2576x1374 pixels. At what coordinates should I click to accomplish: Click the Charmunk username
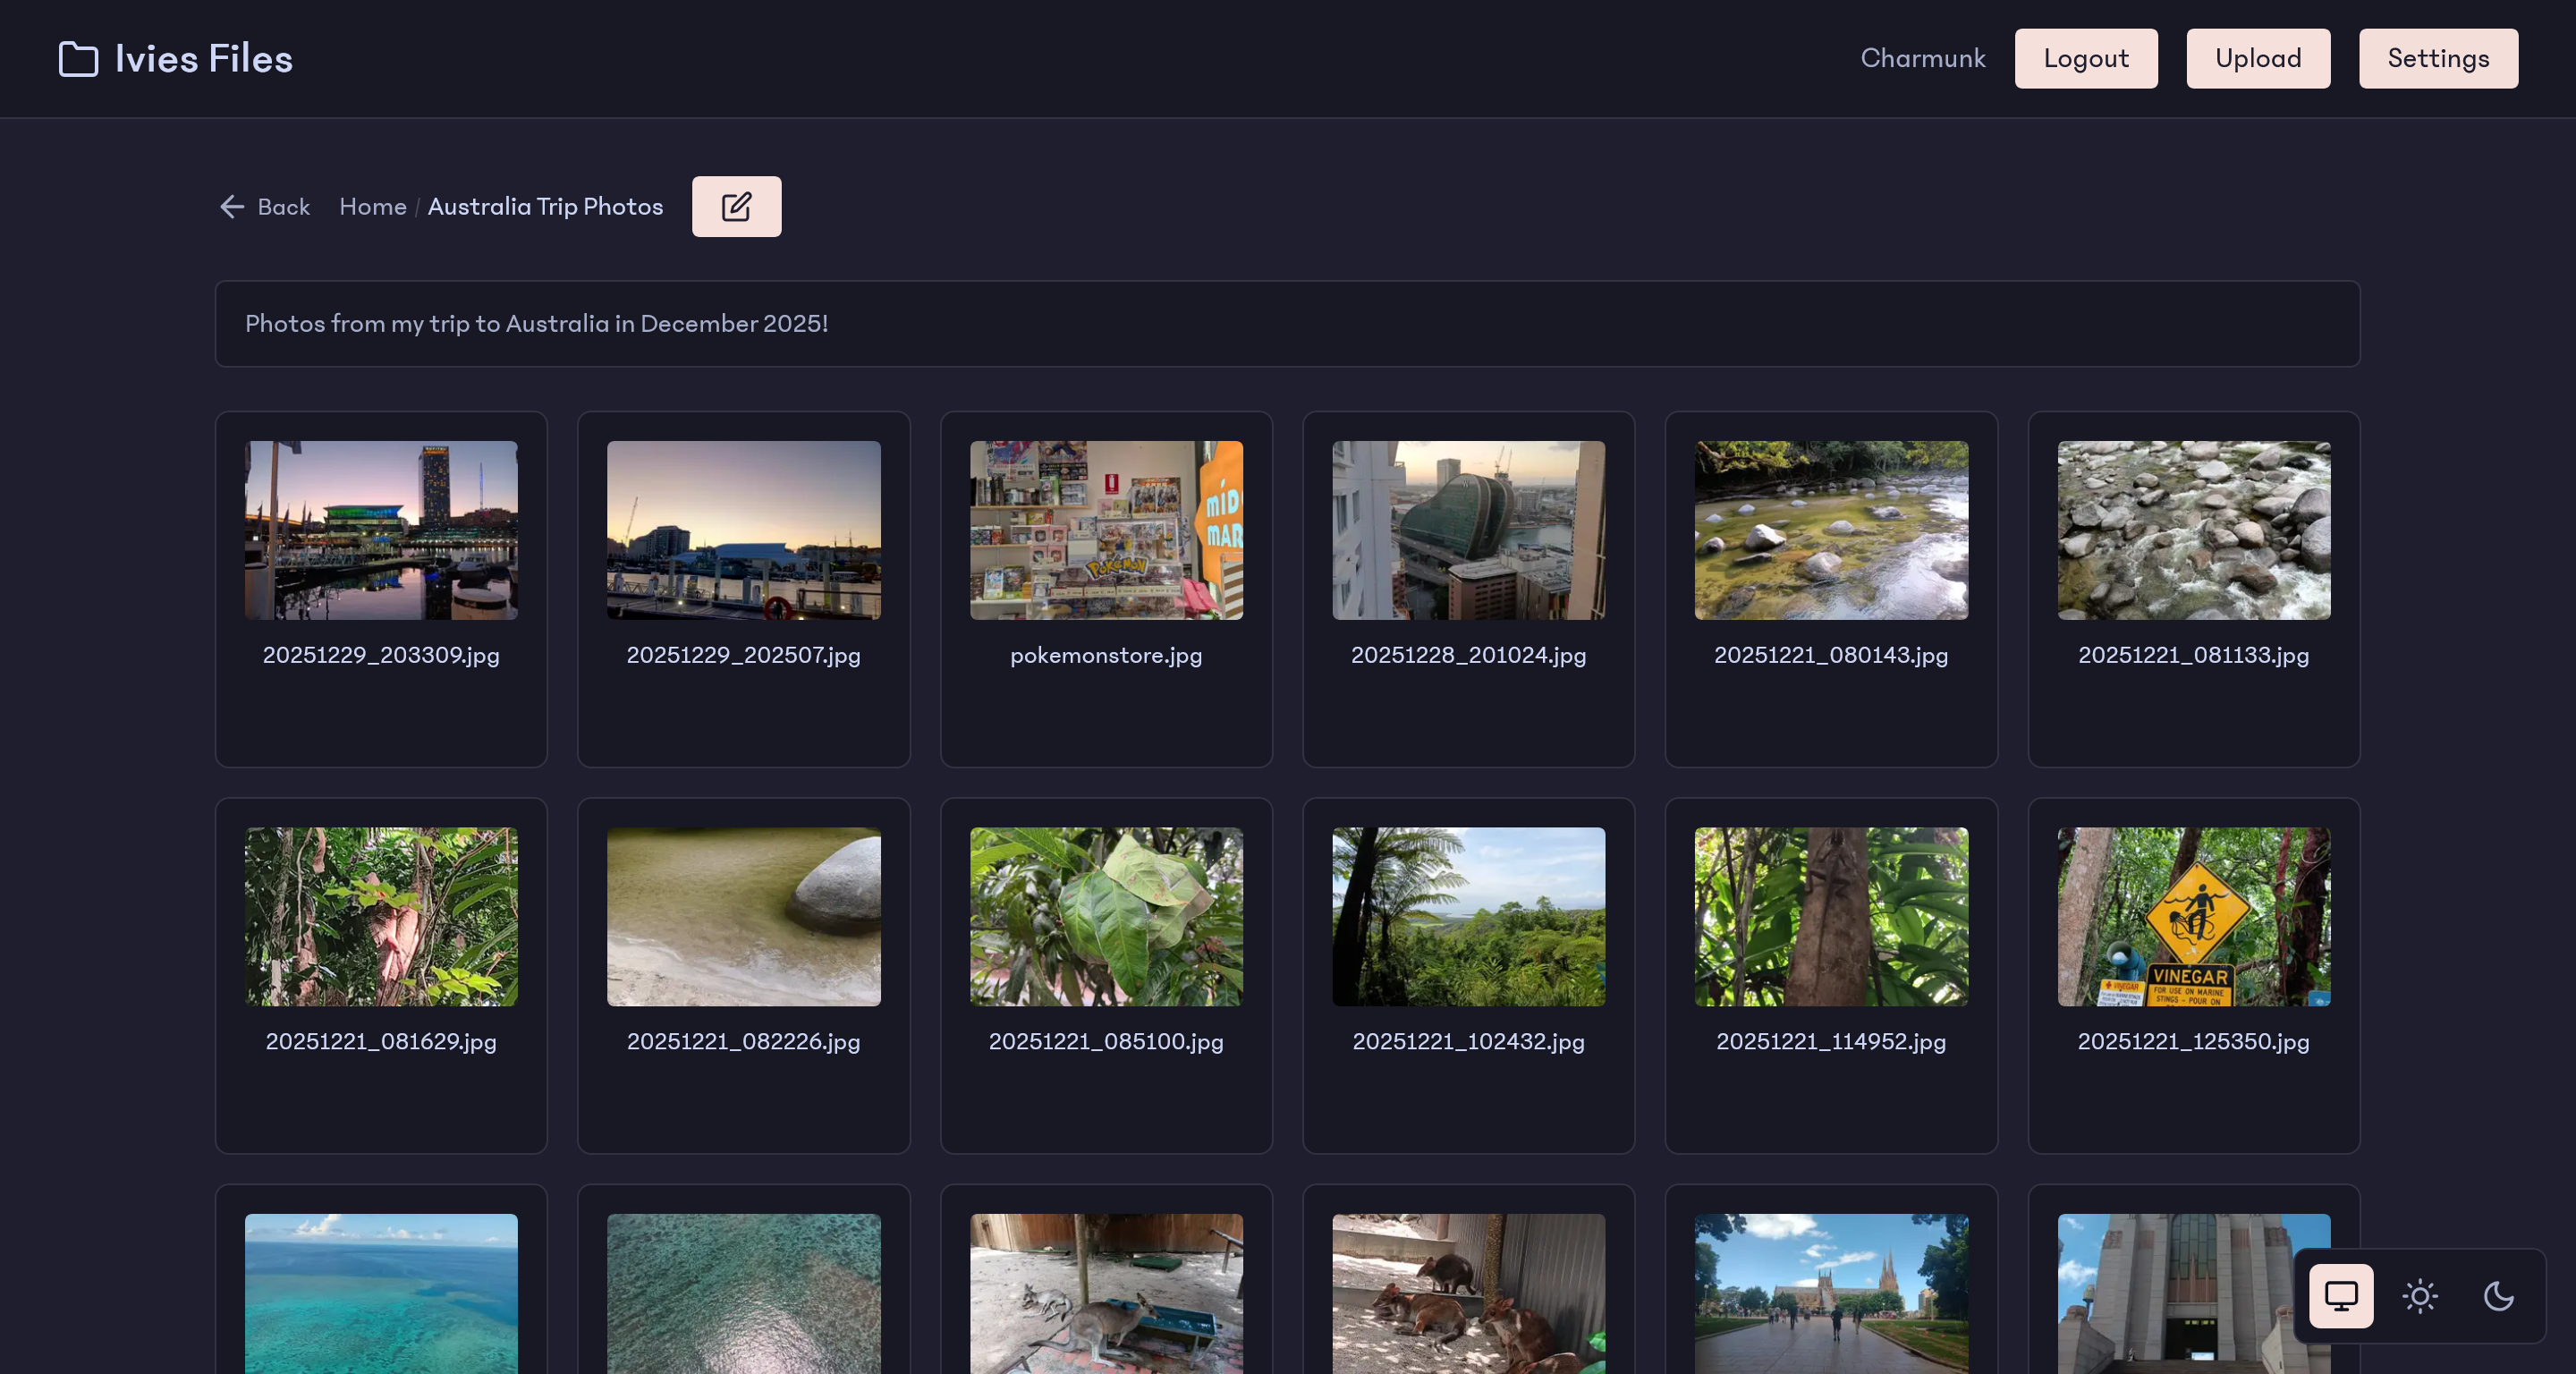point(1923,58)
